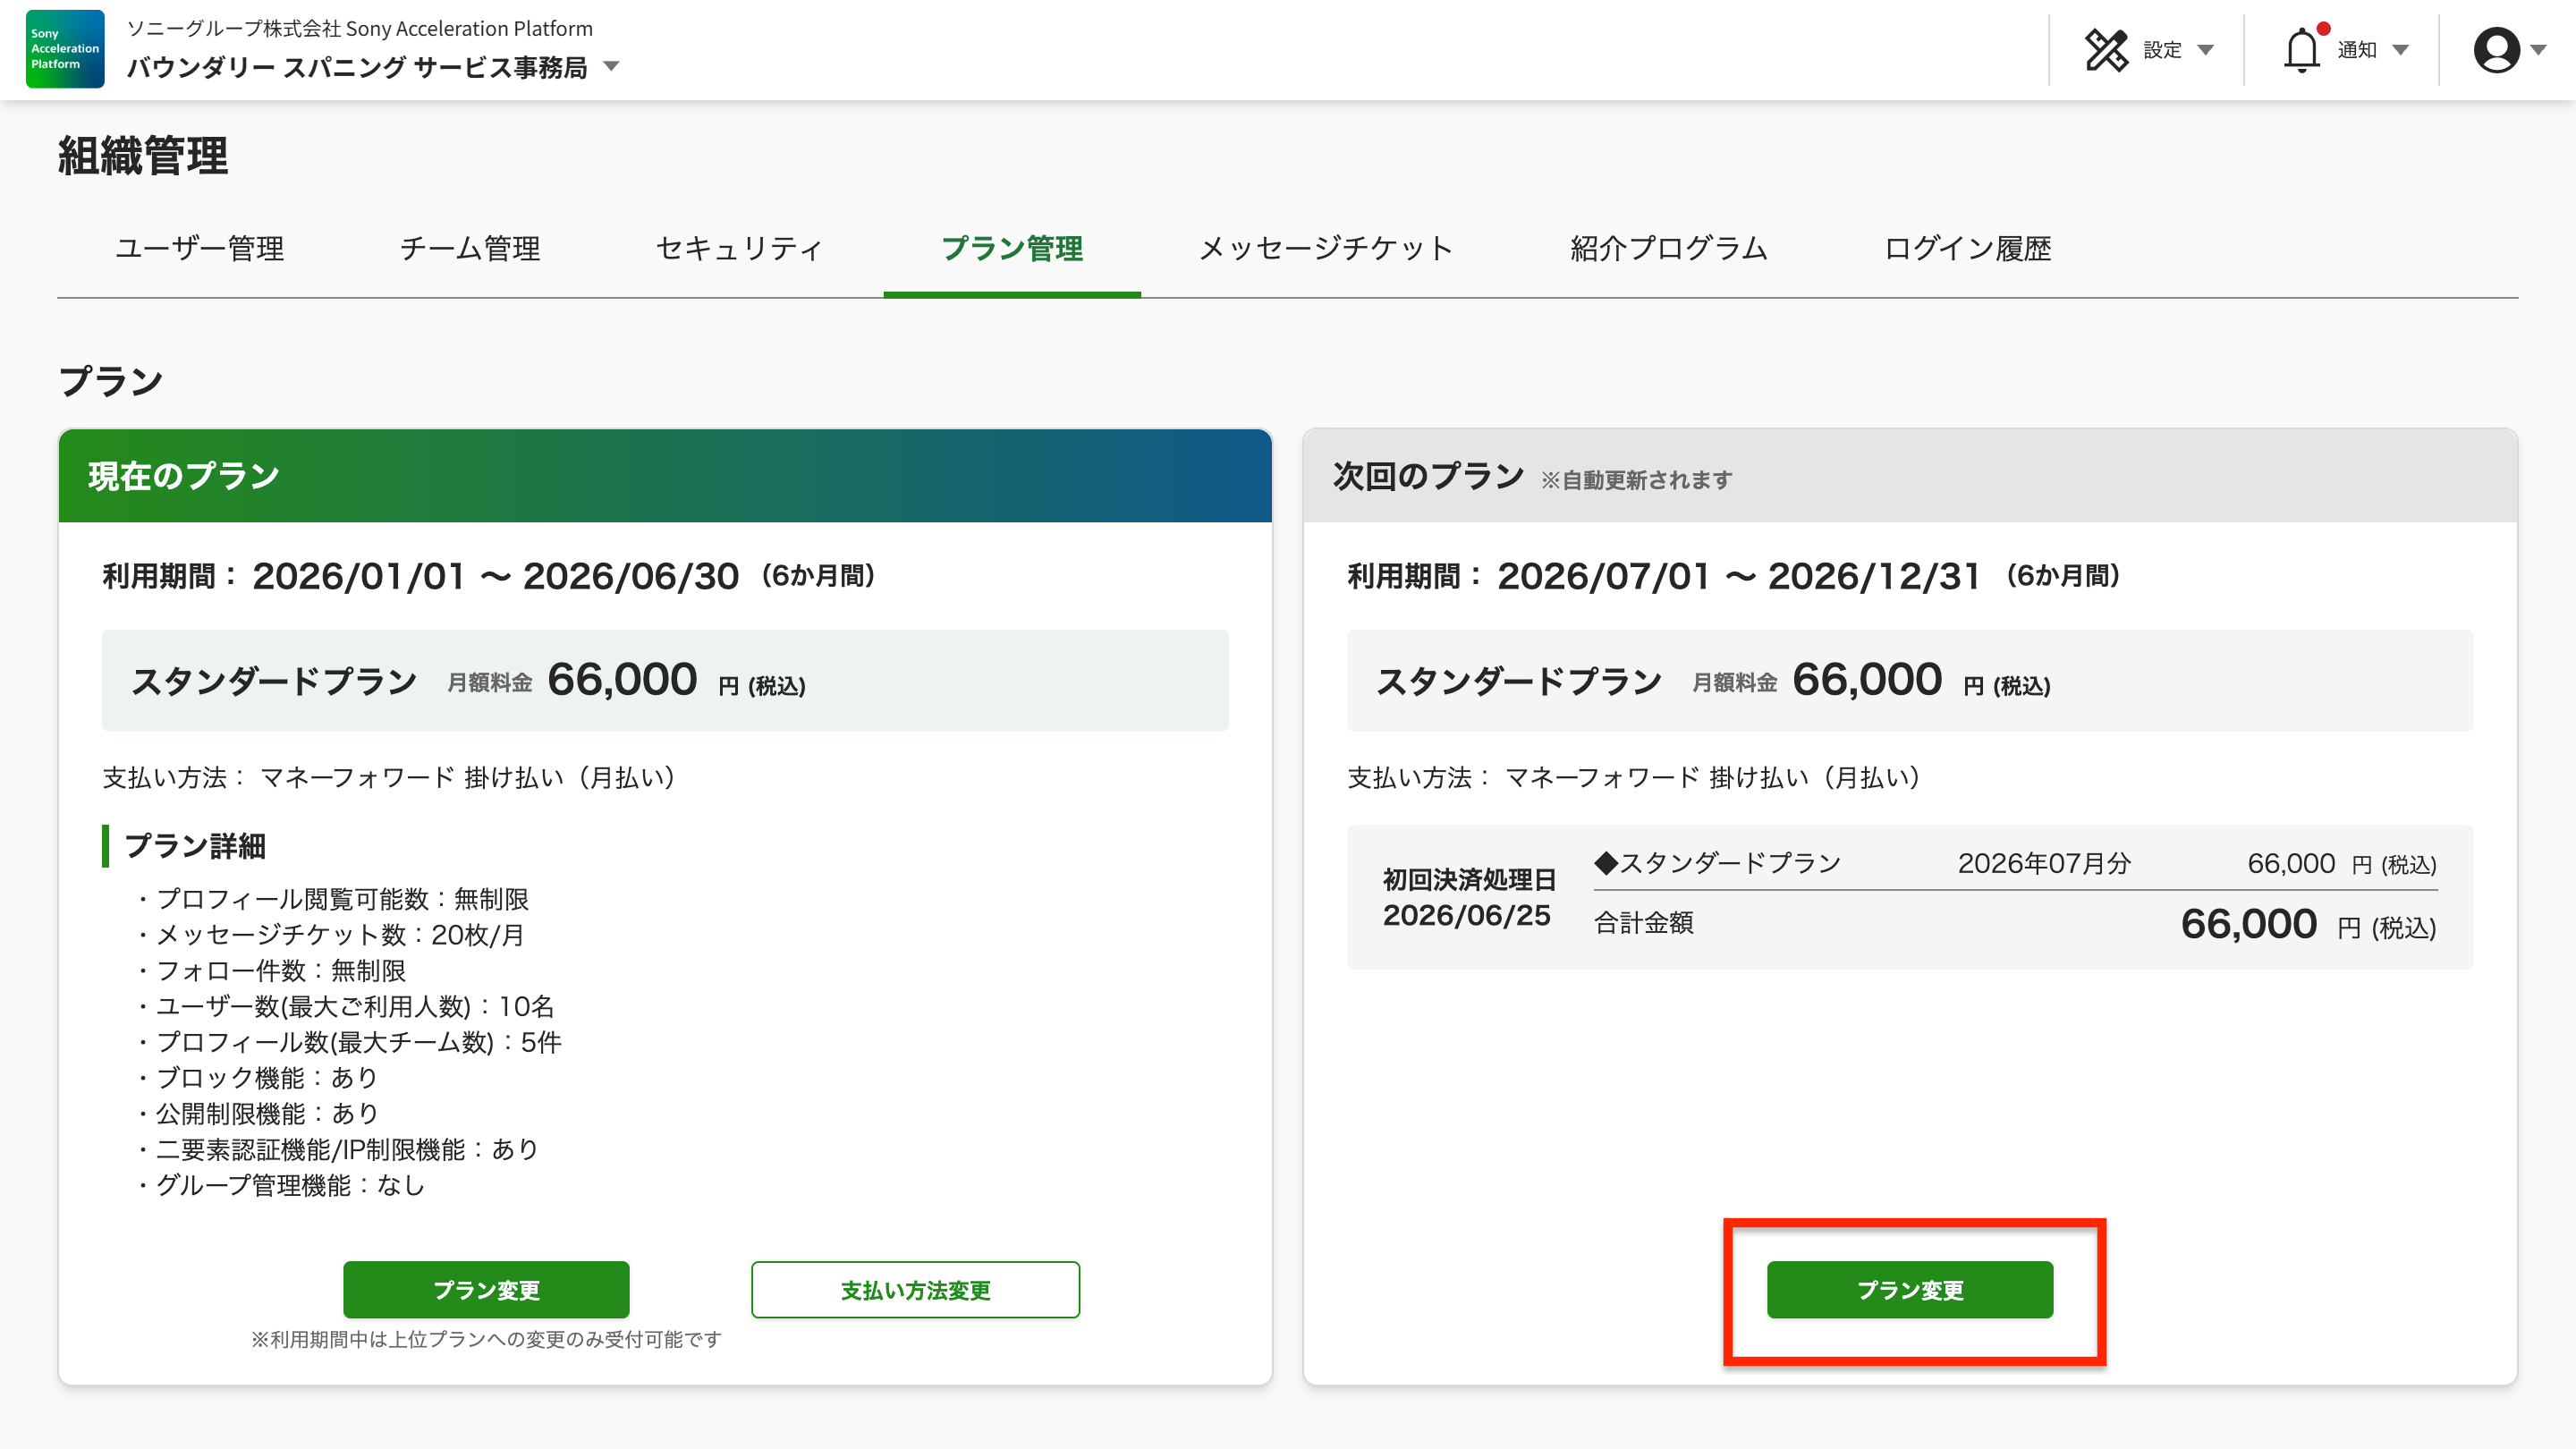The height and width of the screenshot is (1449, 2576).
Task: Click the 設定 label text
Action: pyautogui.click(x=2162, y=50)
